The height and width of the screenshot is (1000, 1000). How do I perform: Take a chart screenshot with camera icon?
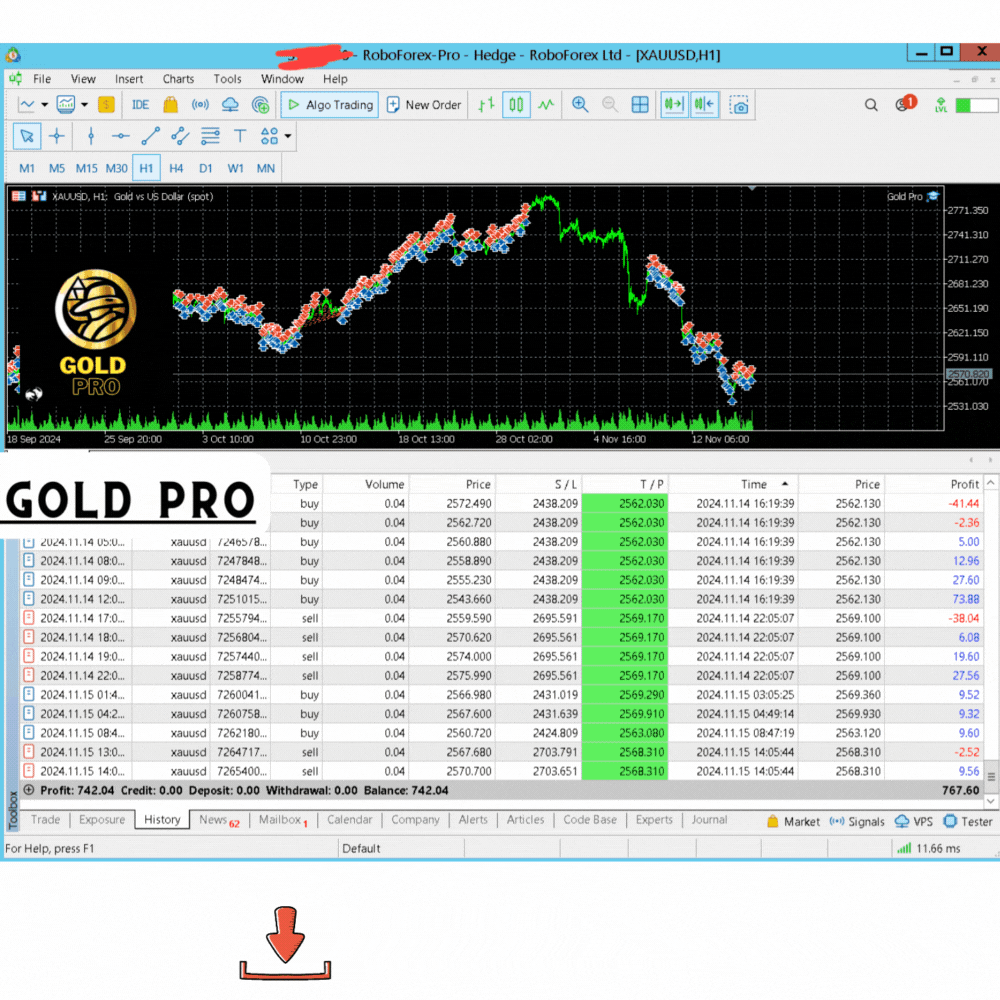pyautogui.click(x=739, y=105)
